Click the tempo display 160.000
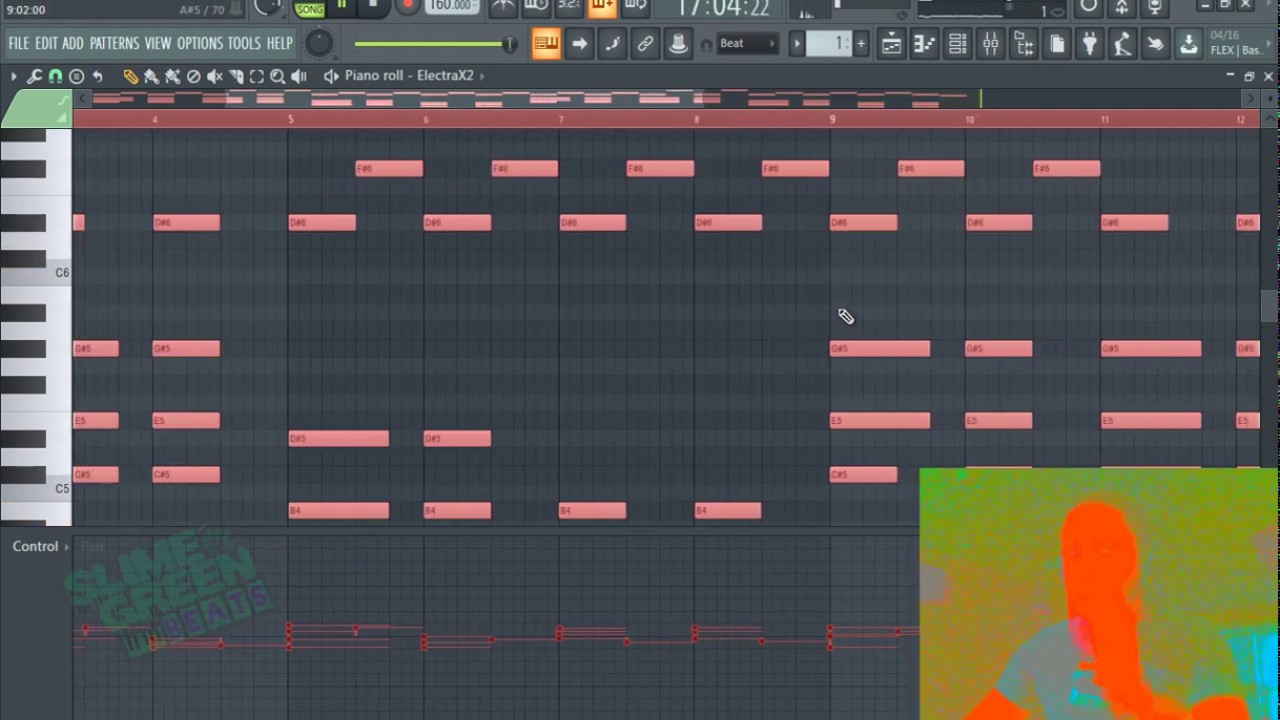 (453, 6)
